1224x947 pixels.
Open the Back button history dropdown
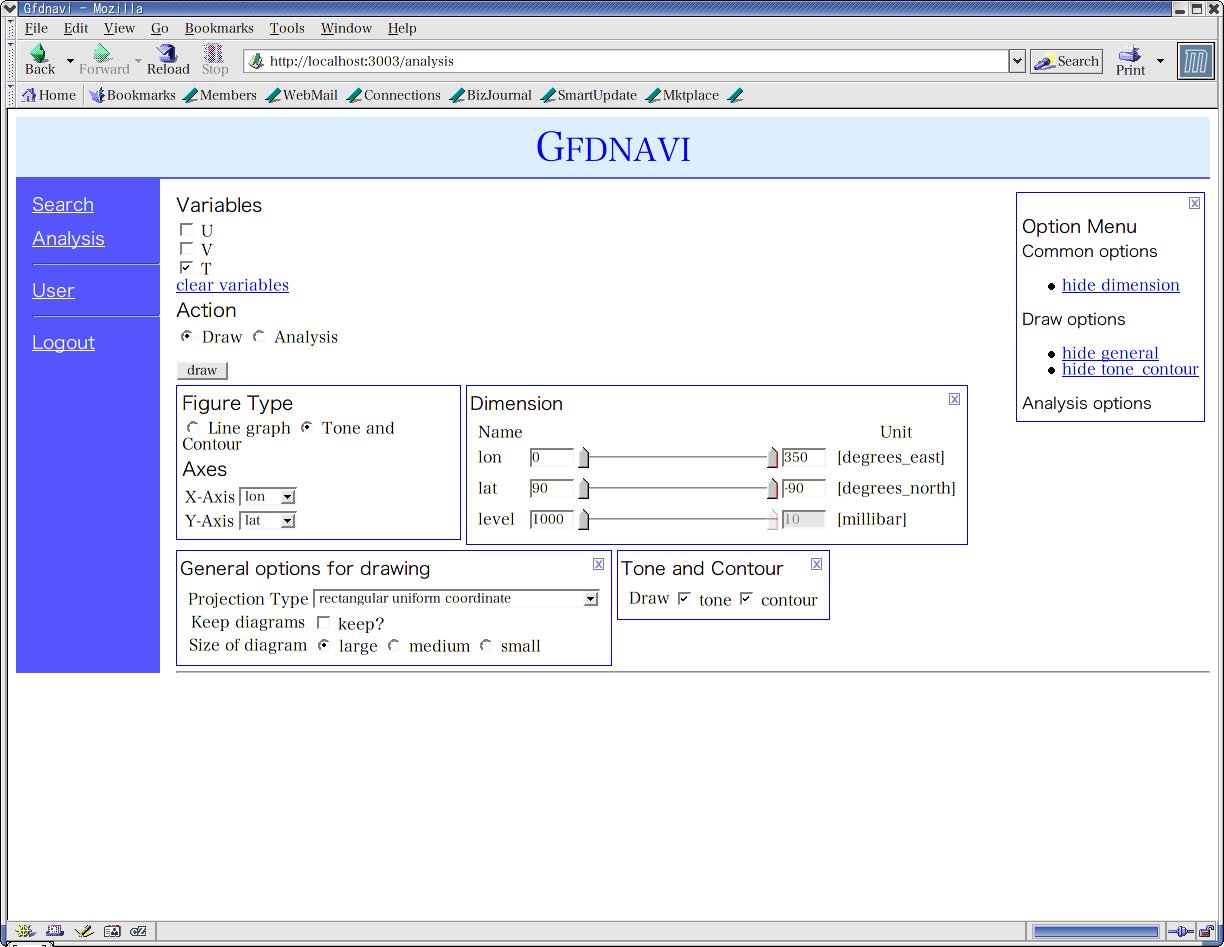pyautogui.click(x=70, y=61)
